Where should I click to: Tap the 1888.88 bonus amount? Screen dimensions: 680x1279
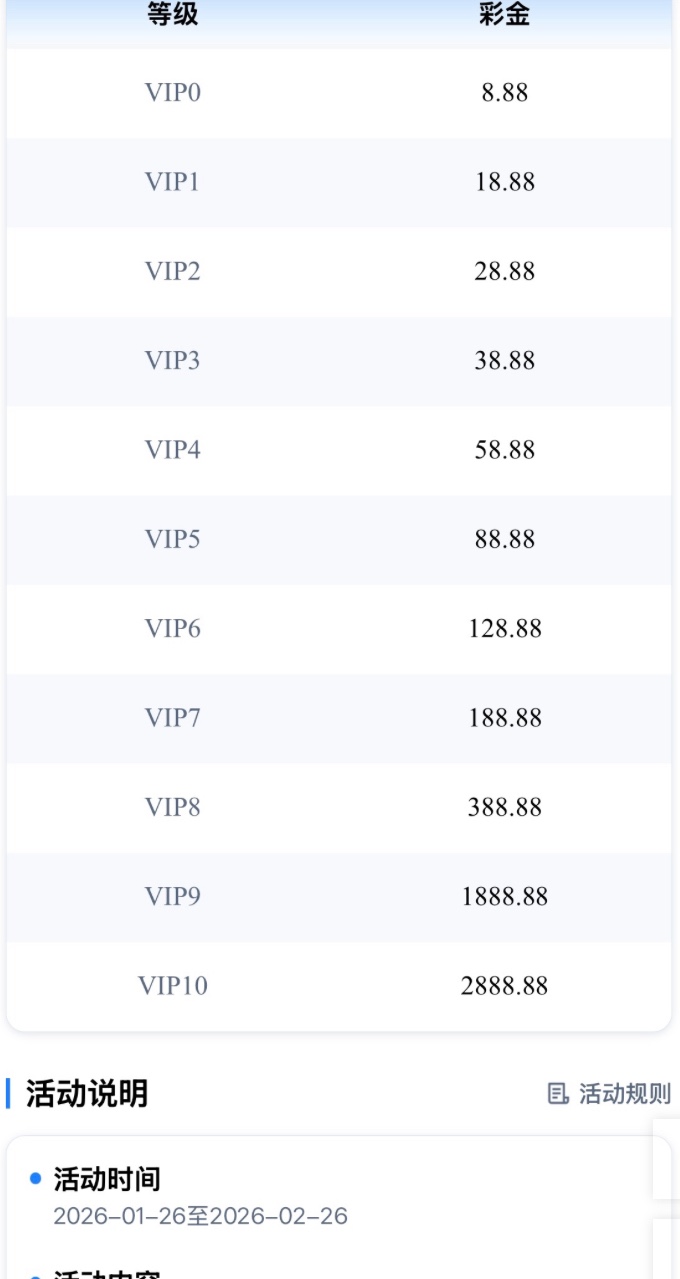504,896
